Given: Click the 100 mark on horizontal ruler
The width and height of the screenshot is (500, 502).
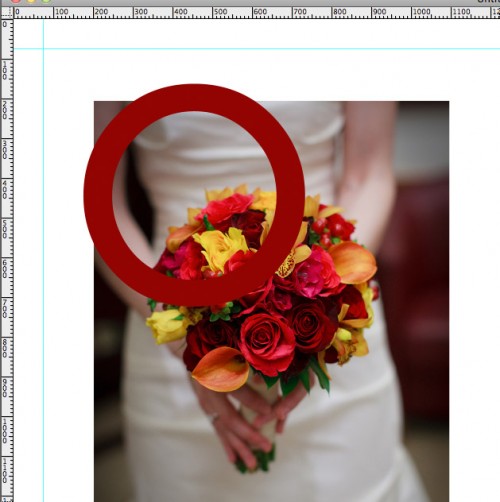Looking at the screenshot, I should (61, 12).
